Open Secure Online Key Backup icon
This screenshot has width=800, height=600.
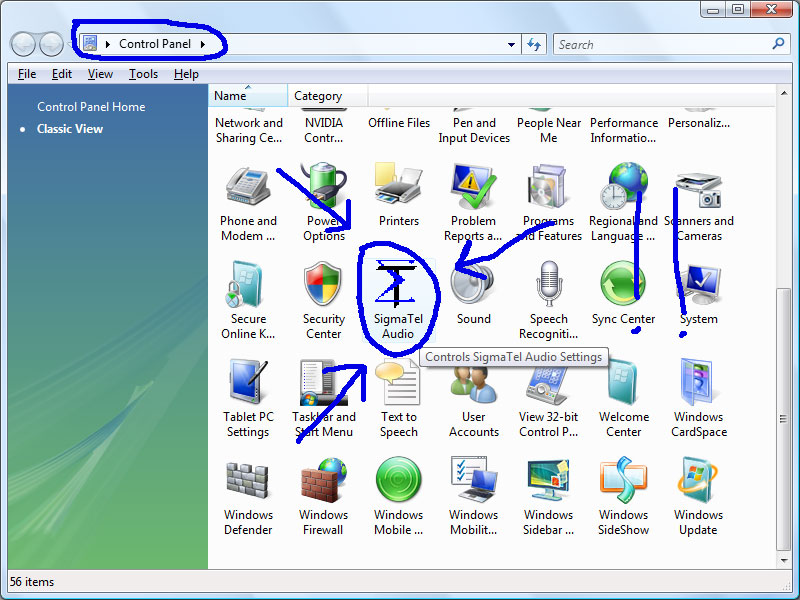[x=248, y=301]
